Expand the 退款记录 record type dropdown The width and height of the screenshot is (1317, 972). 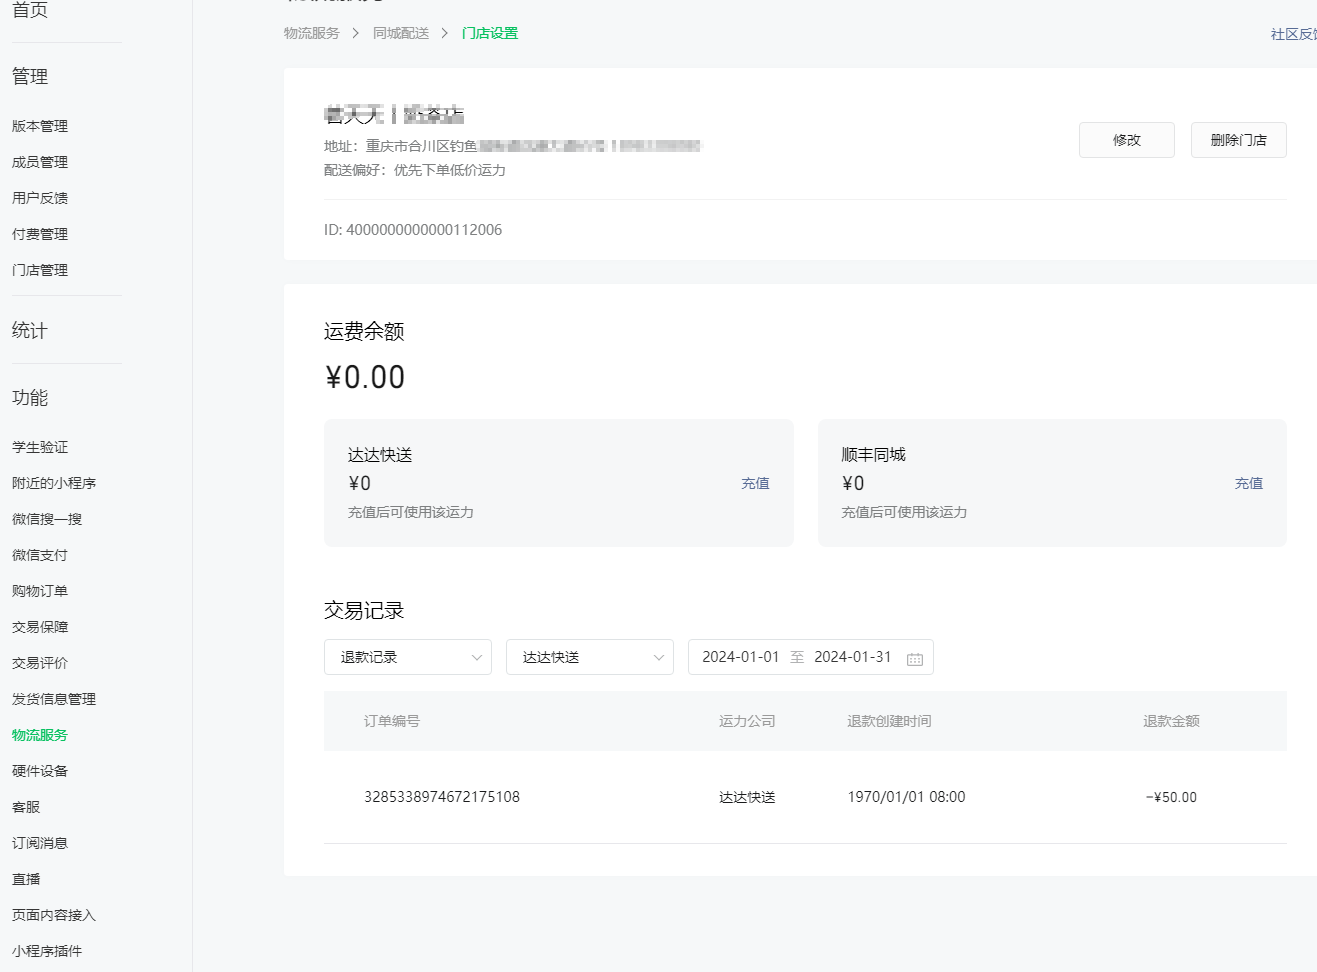click(x=408, y=657)
